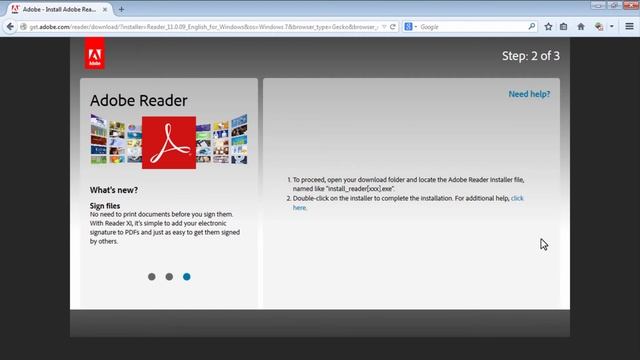Click the red Adobe Reader PDF icon
Screen dimensions: 640x360
169,142
